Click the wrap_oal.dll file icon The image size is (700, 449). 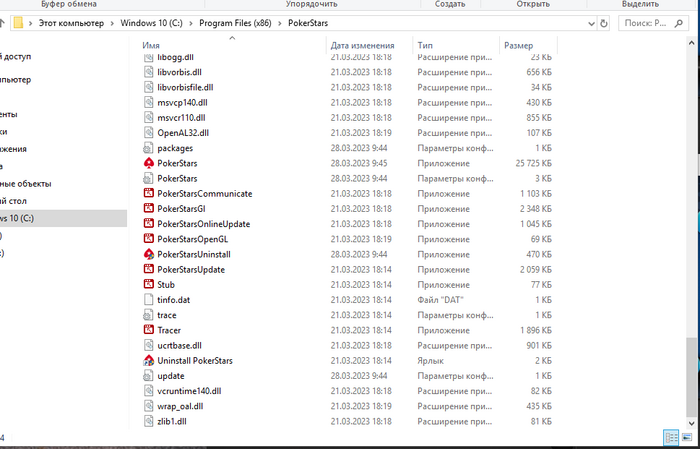[149, 406]
